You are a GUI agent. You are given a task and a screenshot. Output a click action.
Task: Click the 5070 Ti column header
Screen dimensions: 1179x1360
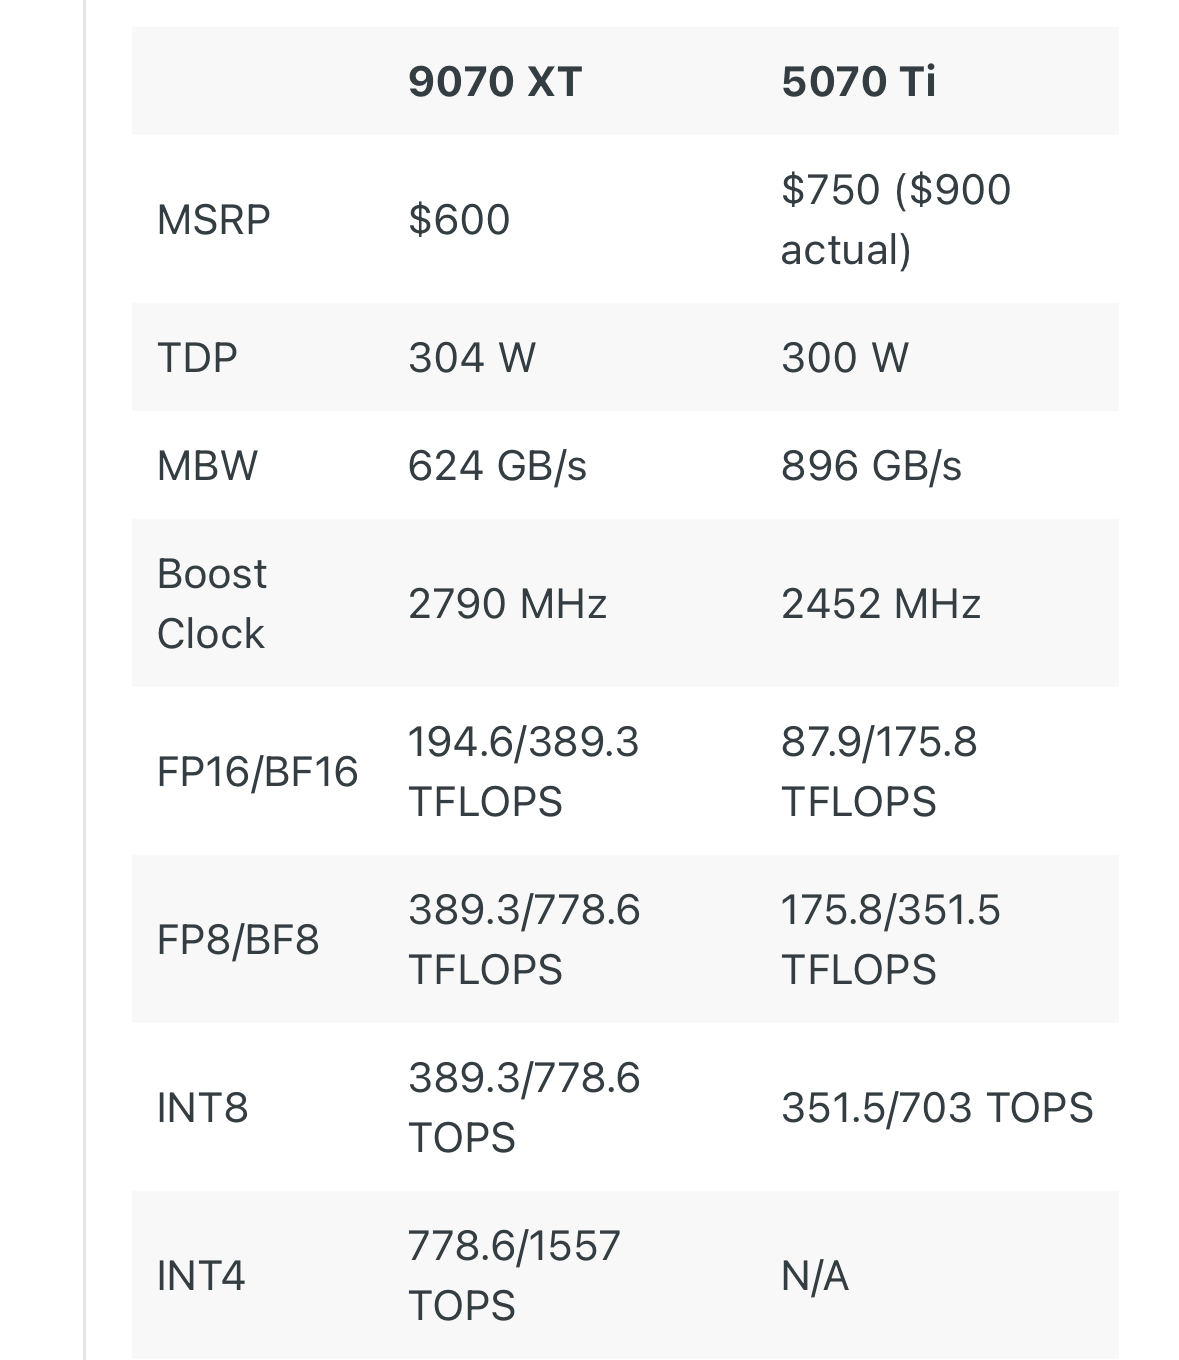(x=858, y=82)
